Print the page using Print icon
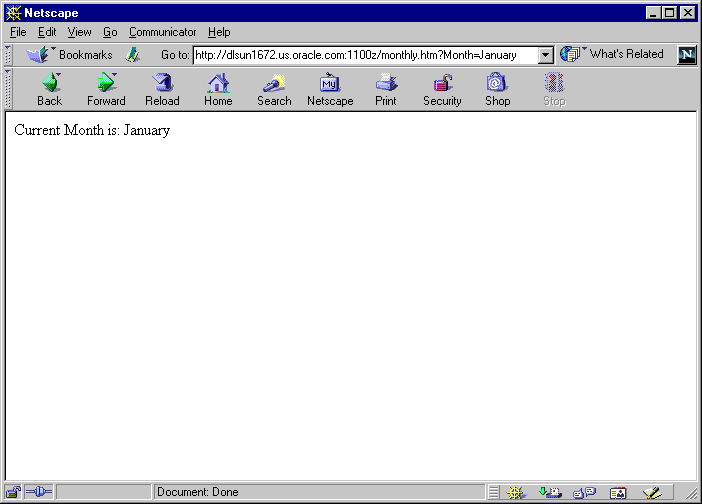The width and height of the screenshot is (702, 504). [385, 90]
